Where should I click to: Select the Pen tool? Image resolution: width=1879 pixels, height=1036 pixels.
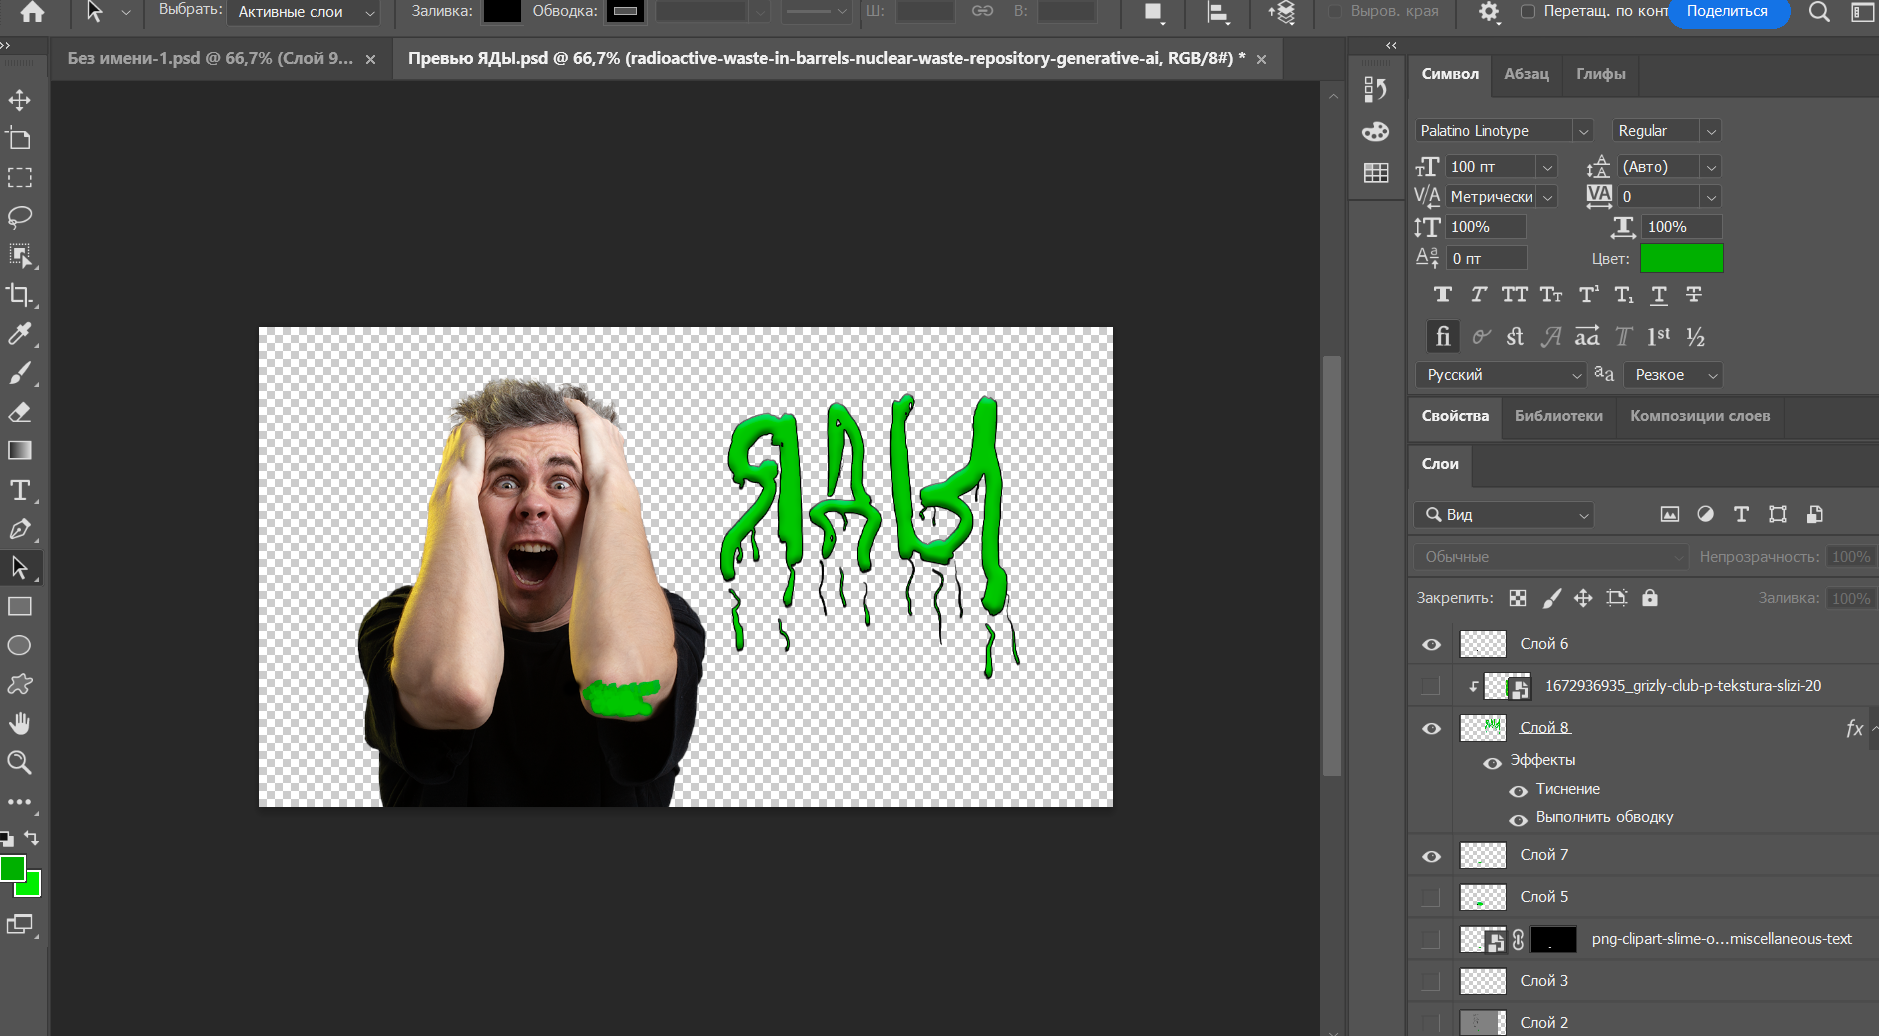[x=19, y=529]
